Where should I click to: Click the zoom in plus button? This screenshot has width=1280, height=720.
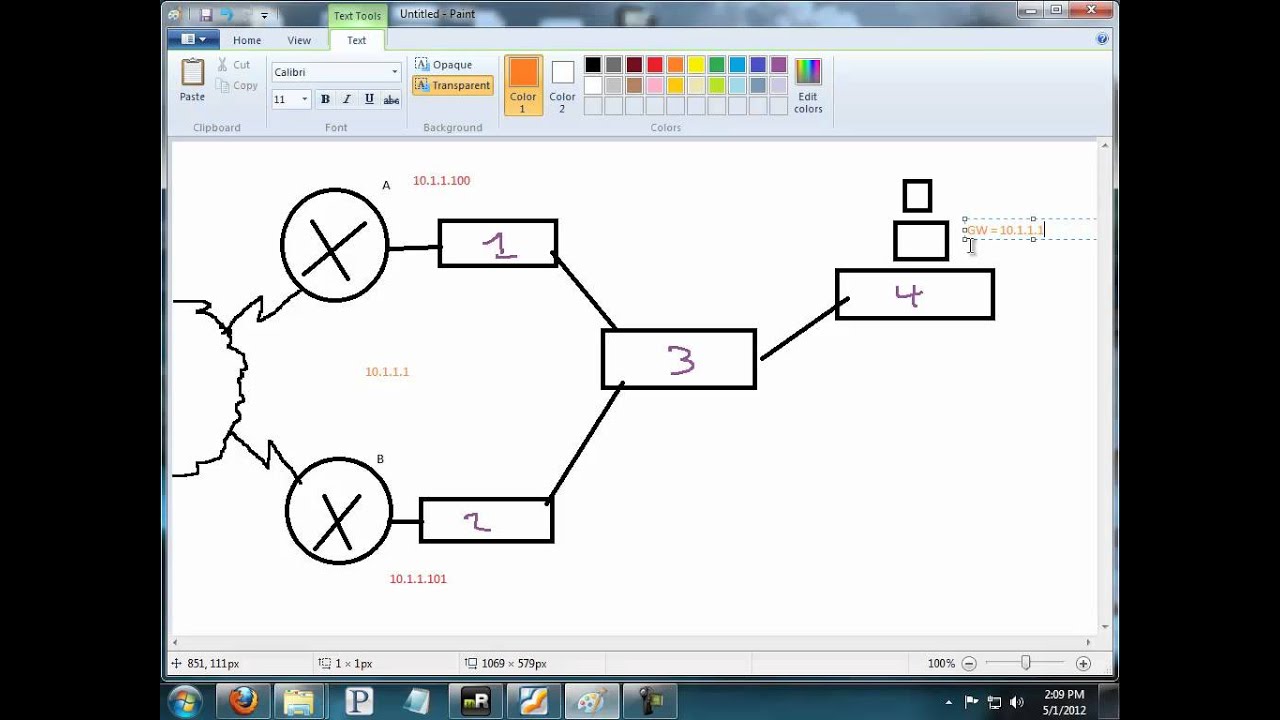(1083, 663)
